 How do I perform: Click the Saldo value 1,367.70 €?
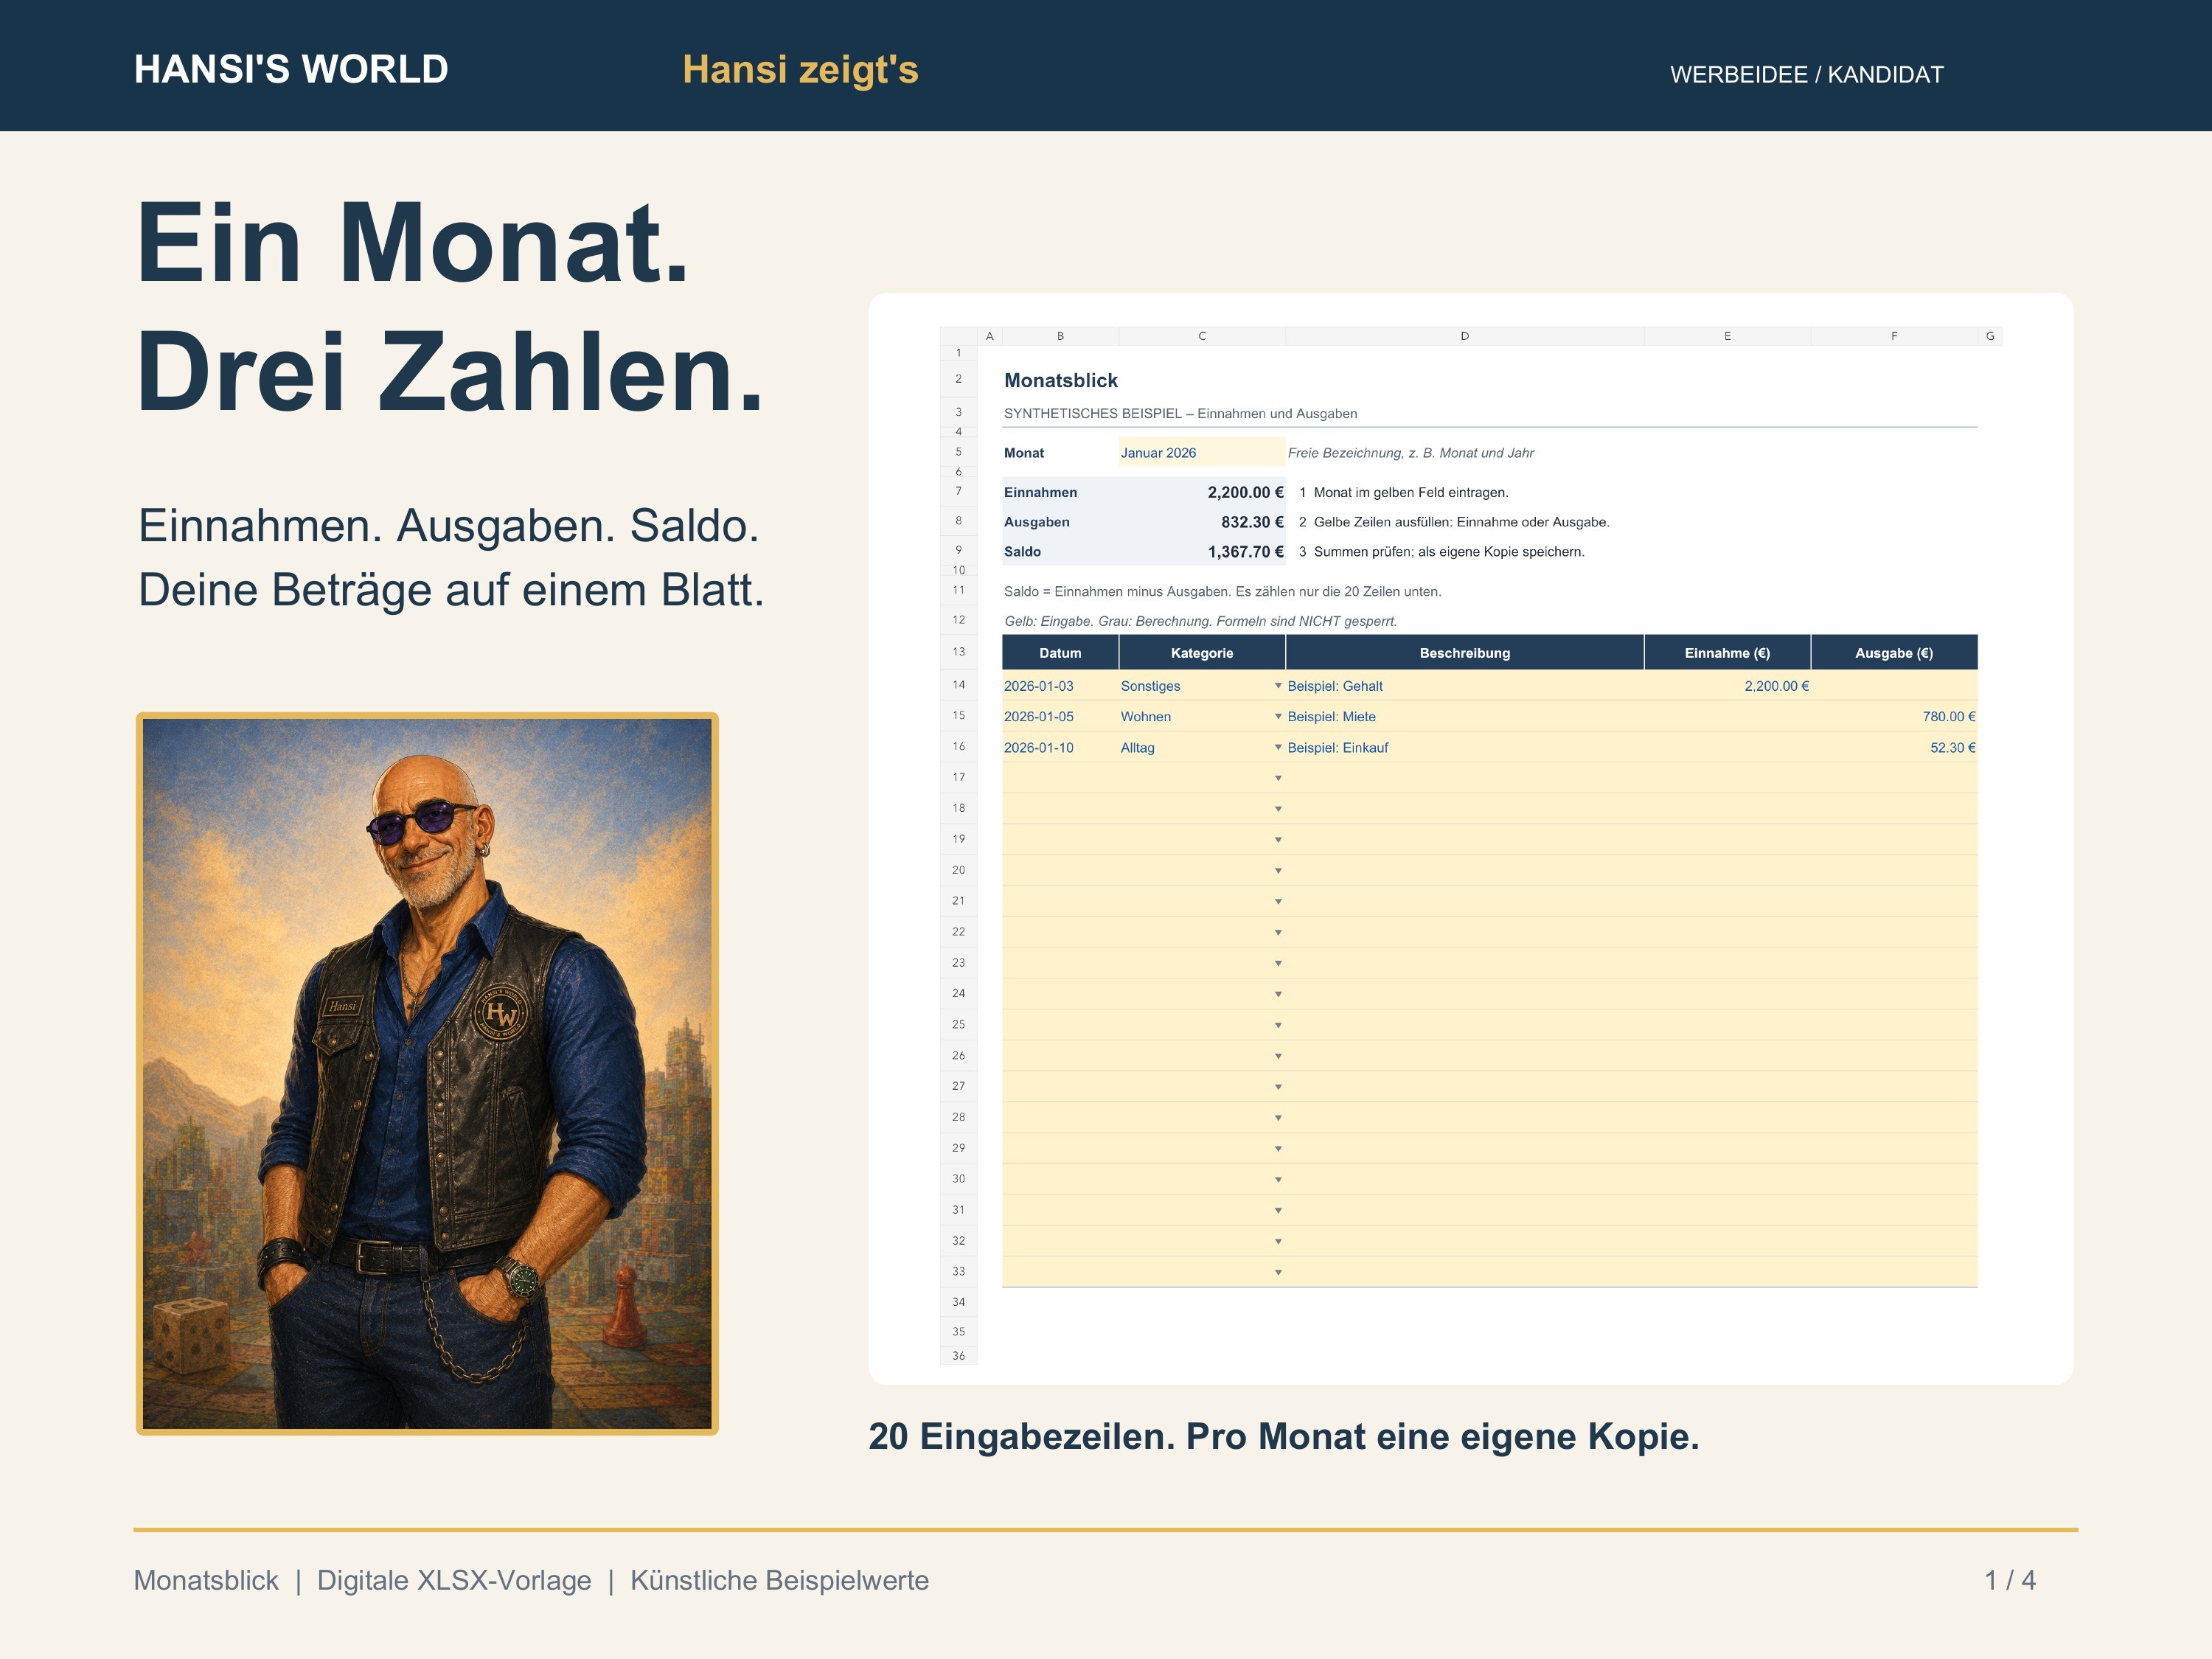coord(1245,552)
